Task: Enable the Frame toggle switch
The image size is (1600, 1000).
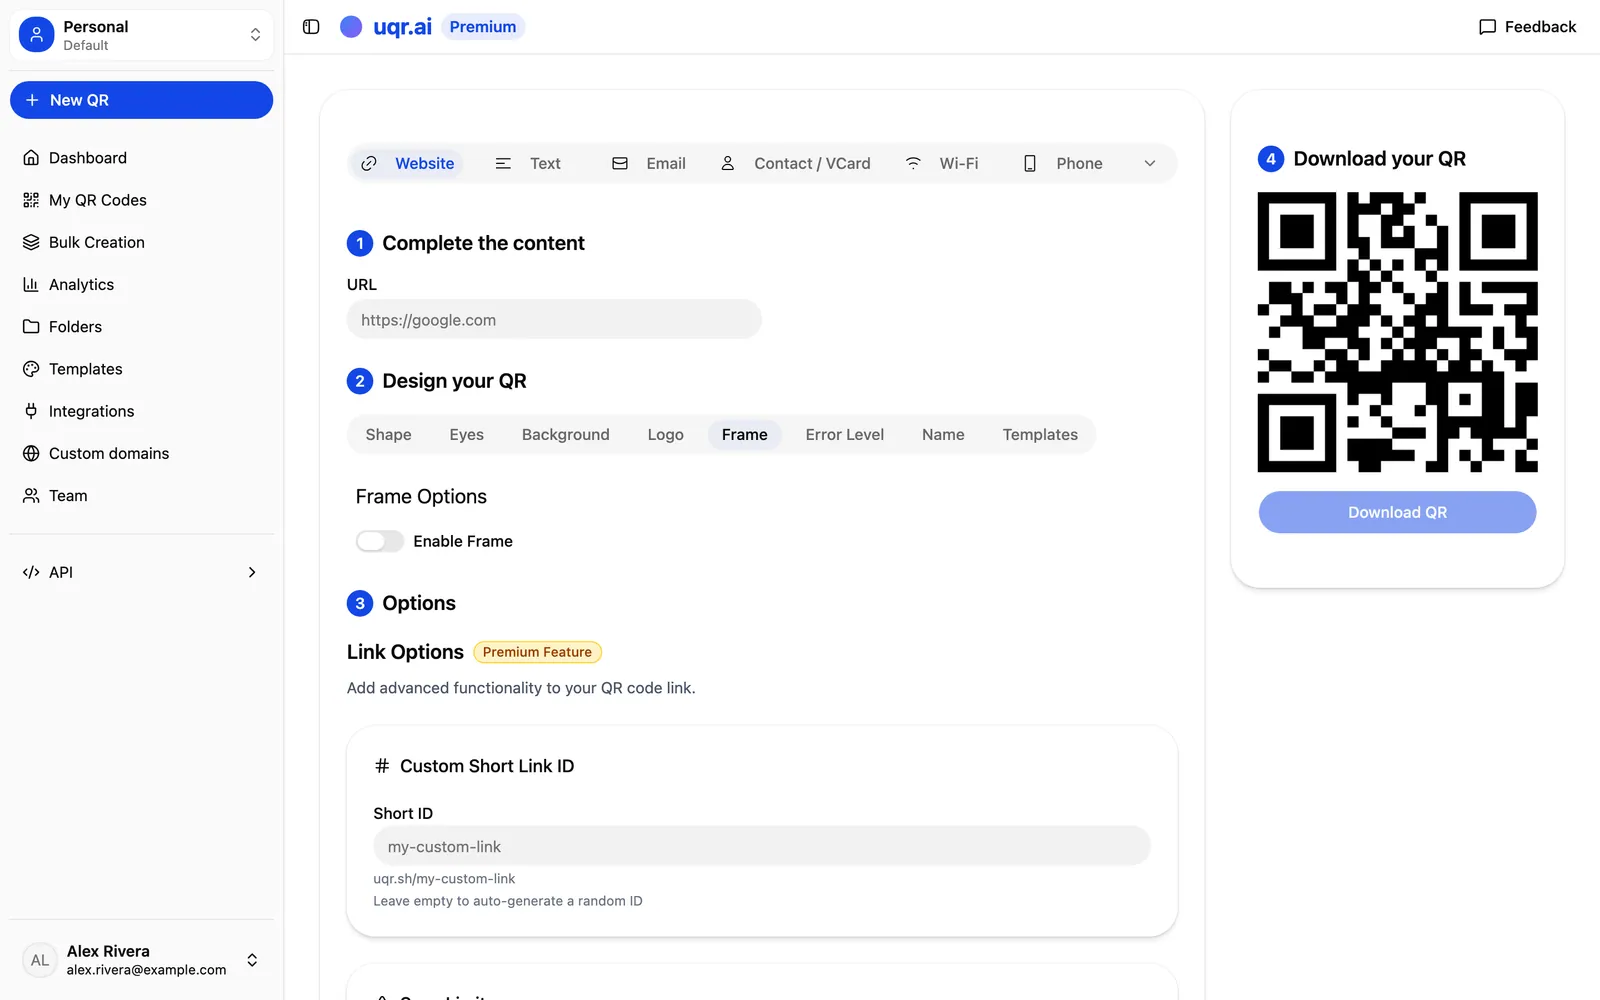Action: coord(380,541)
